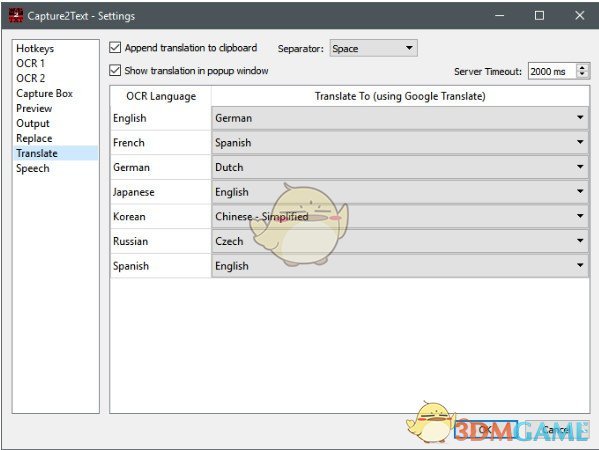Select the French OCR language cell
Viewport: 599px width, 450px height.
tap(161, 142)
